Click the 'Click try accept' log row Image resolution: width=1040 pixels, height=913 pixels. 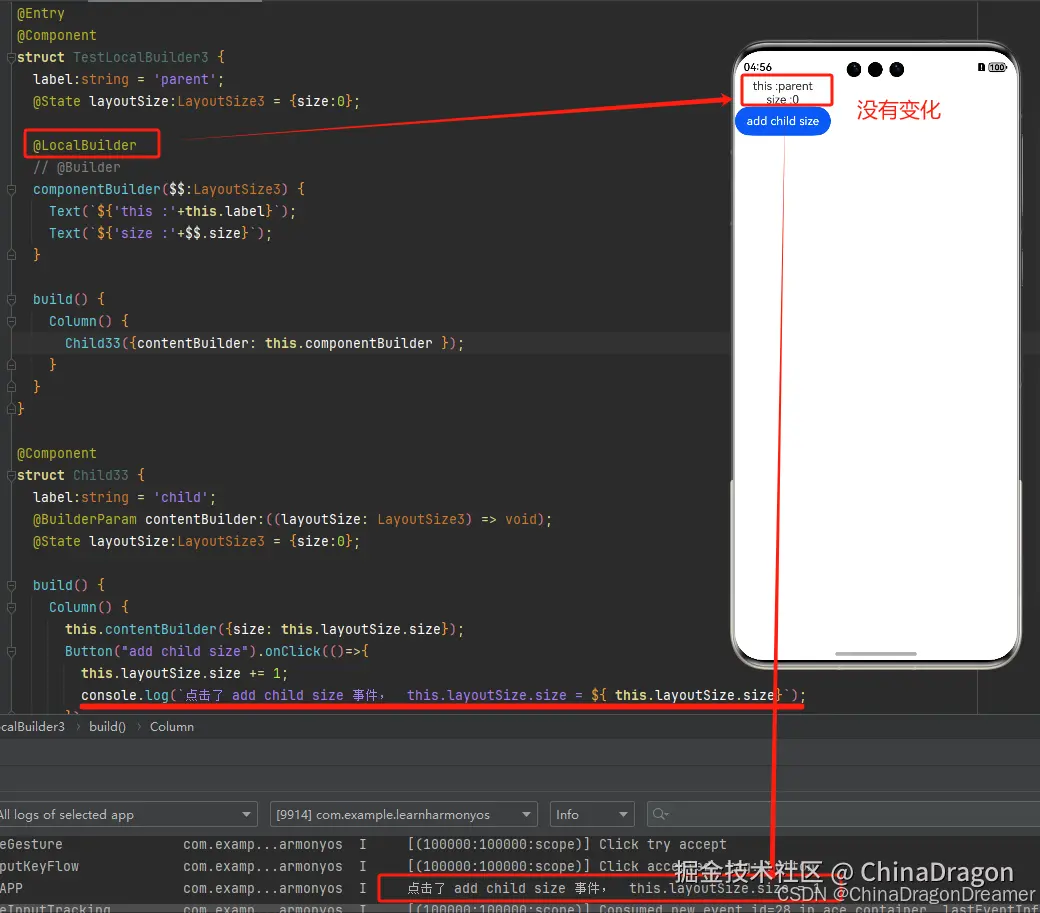click(520, 844)
